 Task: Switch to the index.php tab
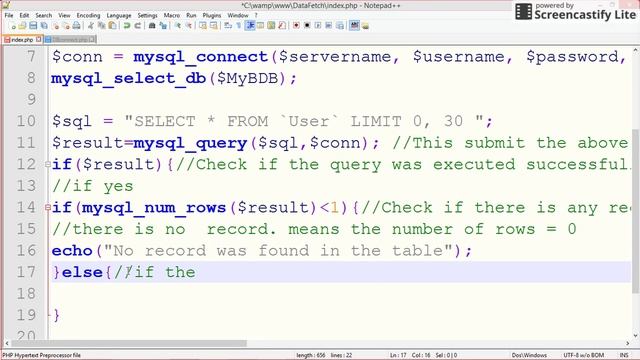pos(22,40)
